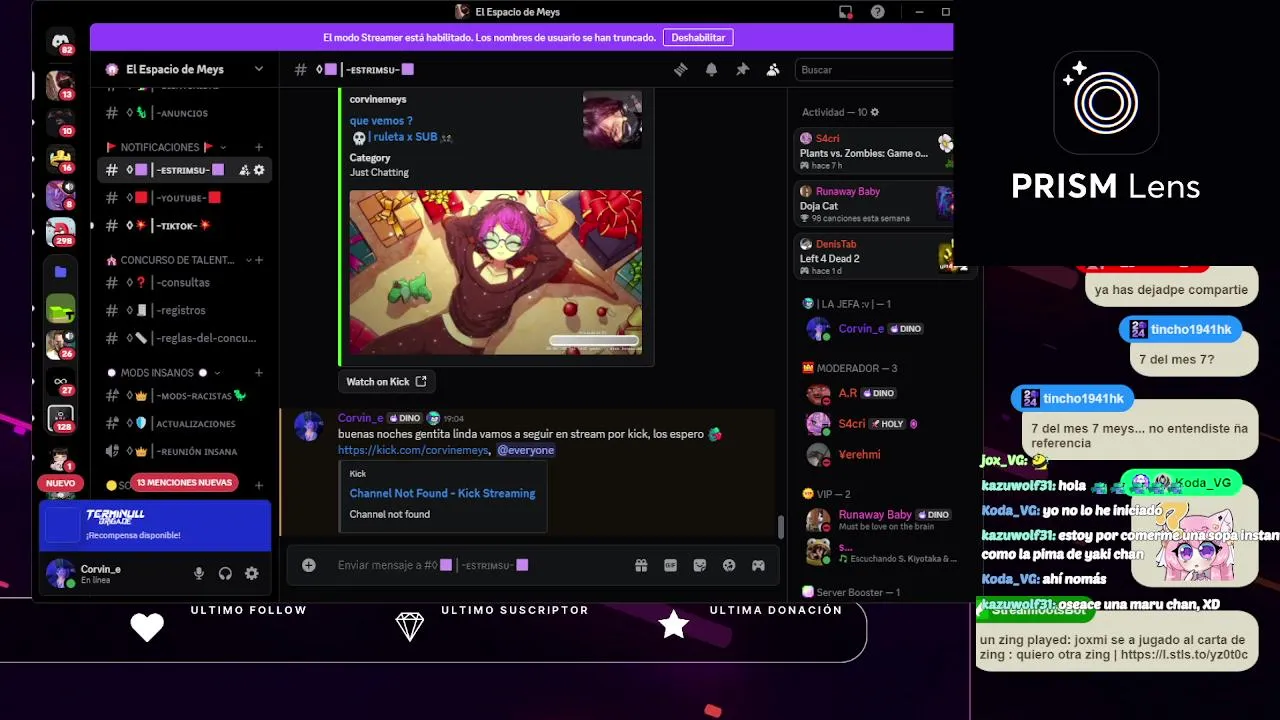1280x720 pixels.
Task: Open the apps controller icon in the message bar
Action: [x=759, y=565]
